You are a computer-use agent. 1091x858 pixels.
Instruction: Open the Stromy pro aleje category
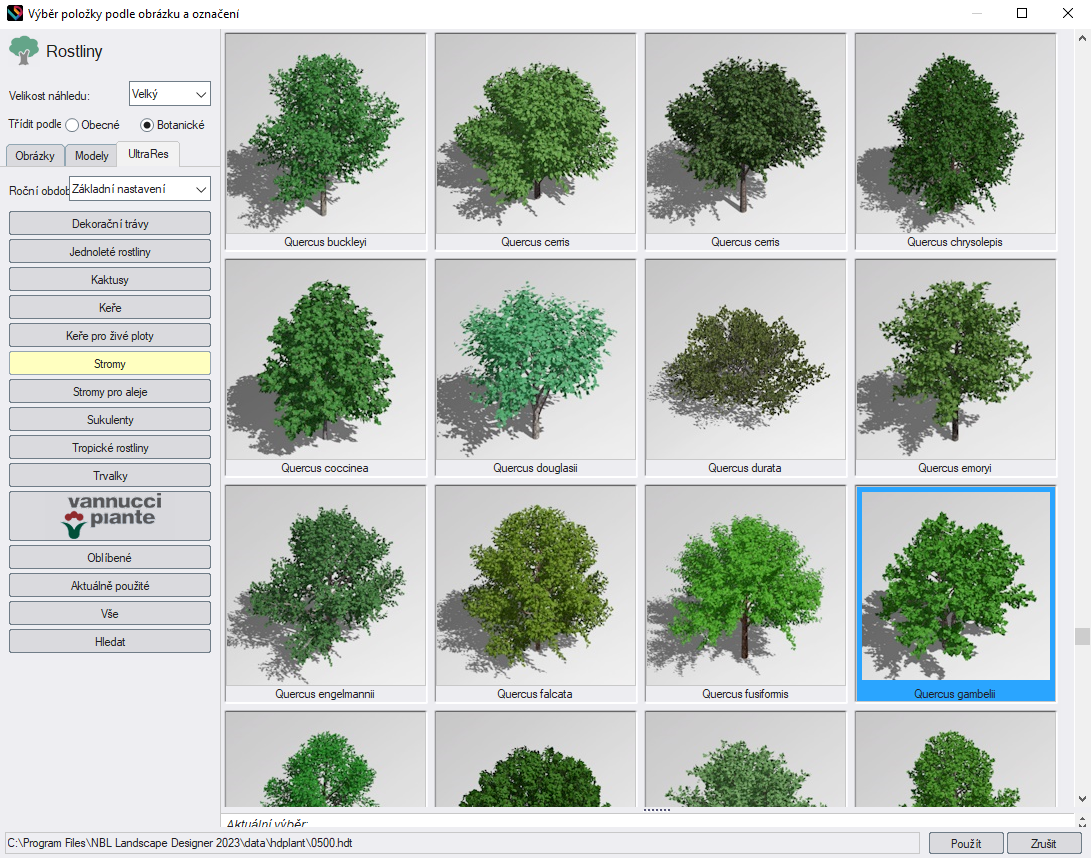tap(110, 391)
